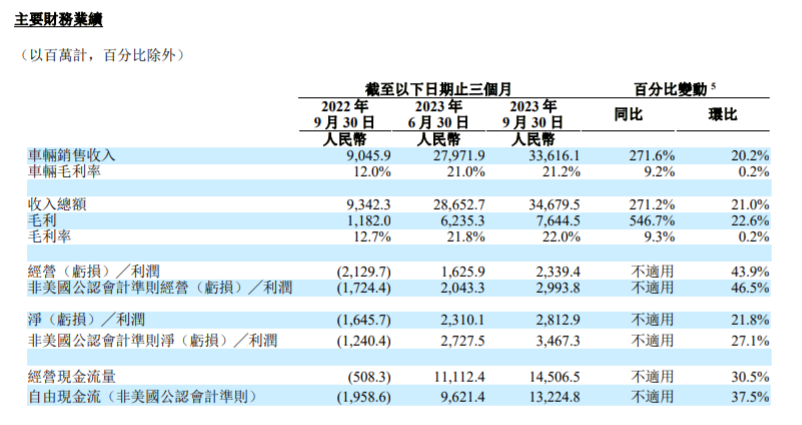802x425 pixels.
Task: Click the 毛利率 row label
Action: click(50, 237)
